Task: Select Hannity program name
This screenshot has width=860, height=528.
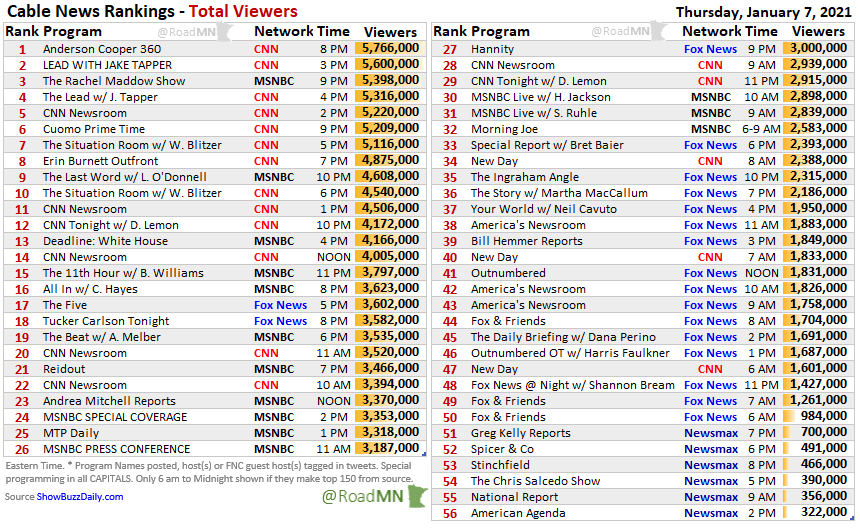Action: coord(493,49)
